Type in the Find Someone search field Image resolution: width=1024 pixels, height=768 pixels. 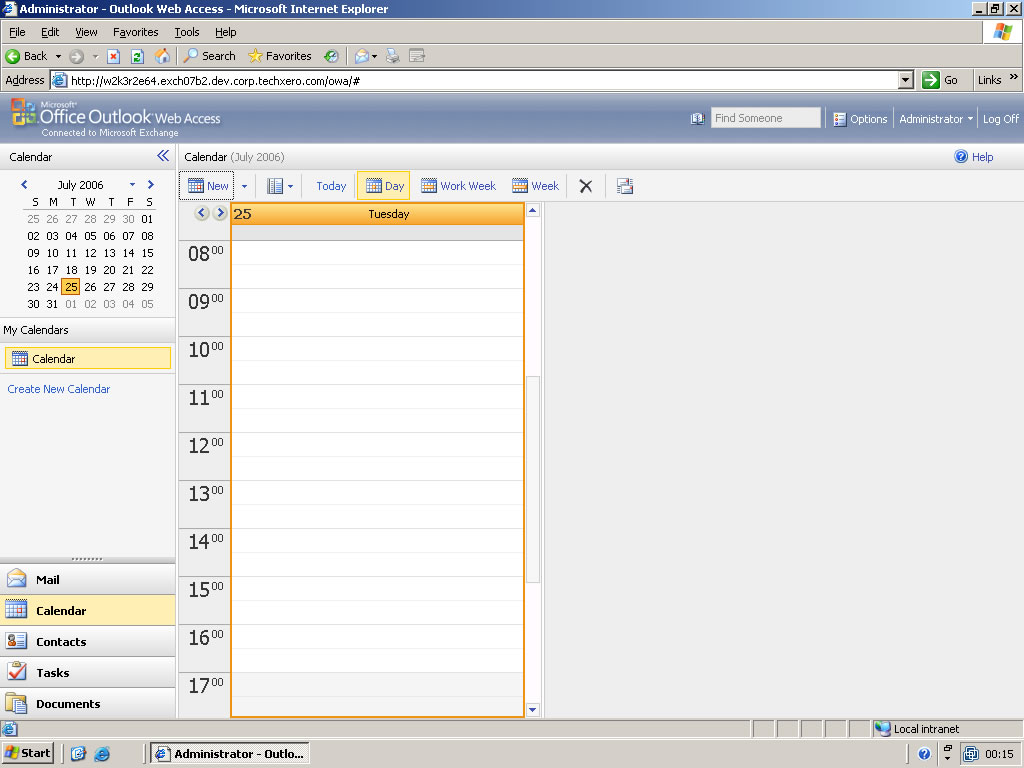click(765, 118)
